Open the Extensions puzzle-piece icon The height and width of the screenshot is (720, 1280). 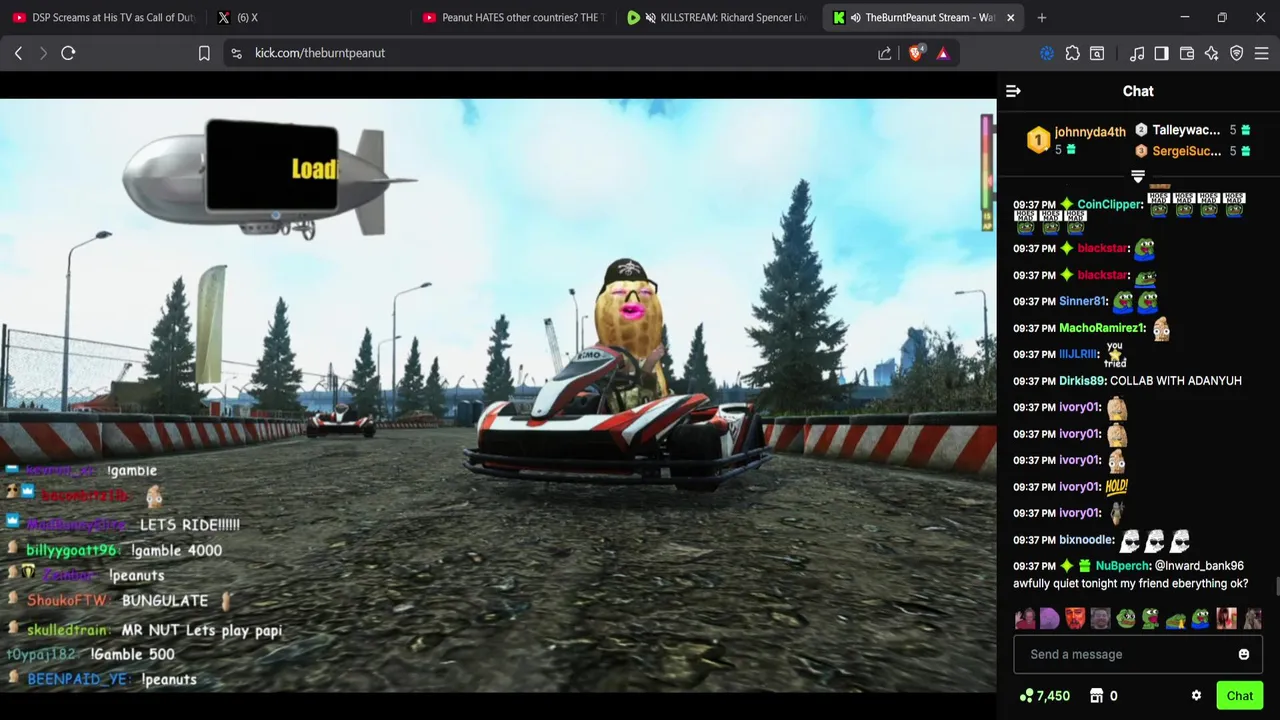click(x=1072, y=53)
